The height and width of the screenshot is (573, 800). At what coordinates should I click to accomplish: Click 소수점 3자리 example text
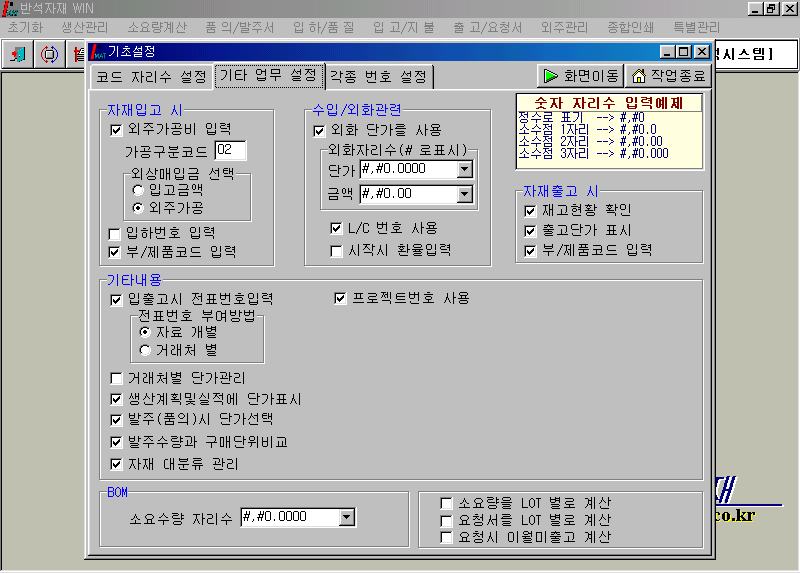point(593,154)
